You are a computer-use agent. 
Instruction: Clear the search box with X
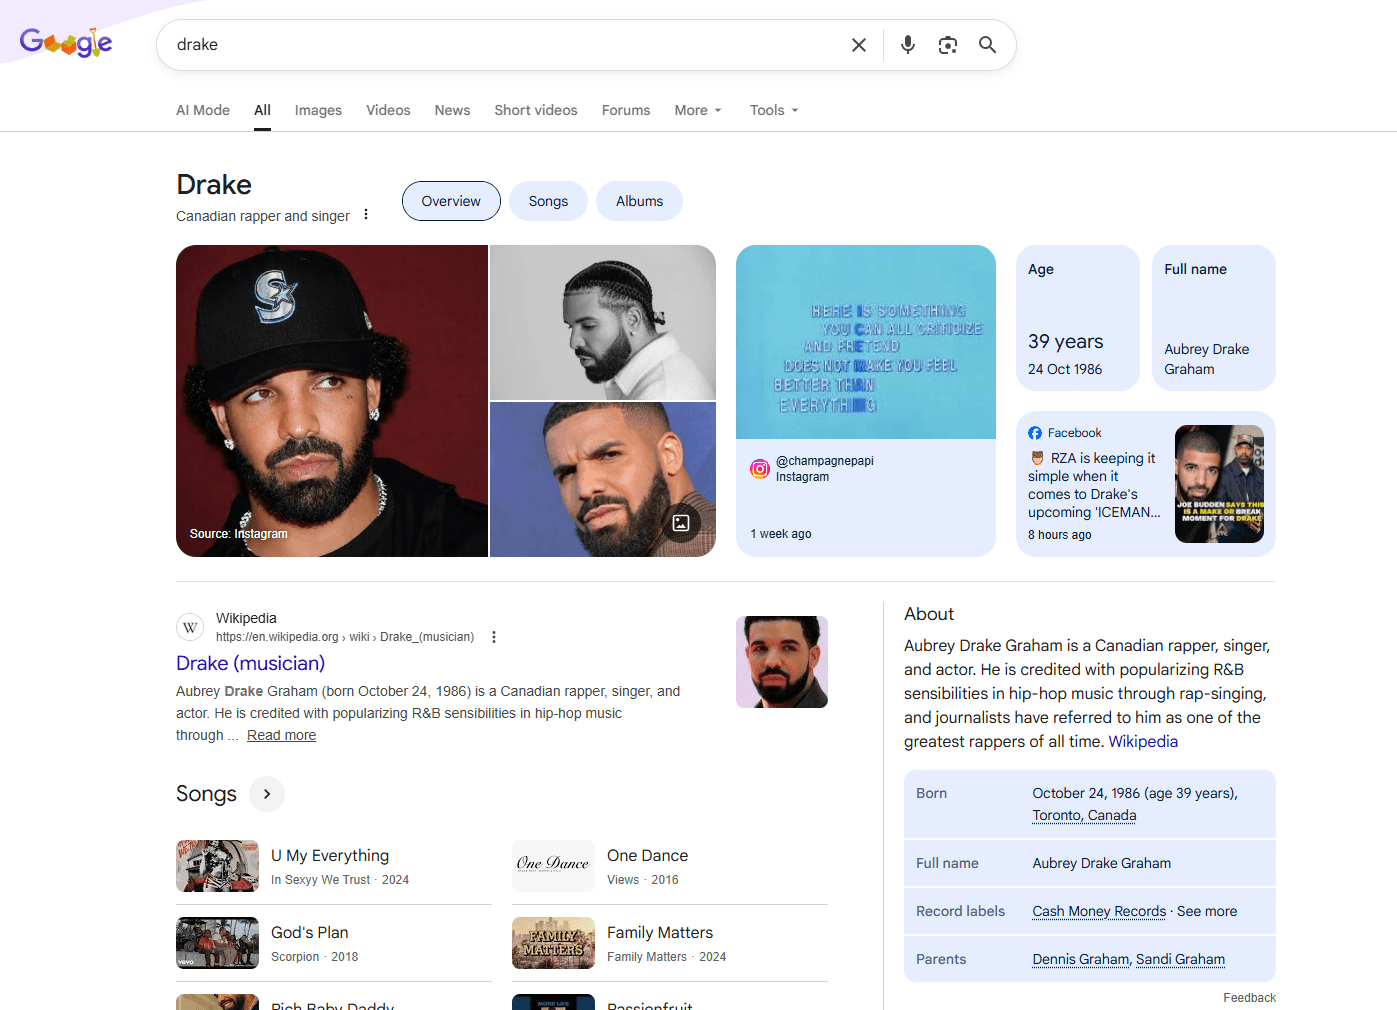tap(859, 45)
